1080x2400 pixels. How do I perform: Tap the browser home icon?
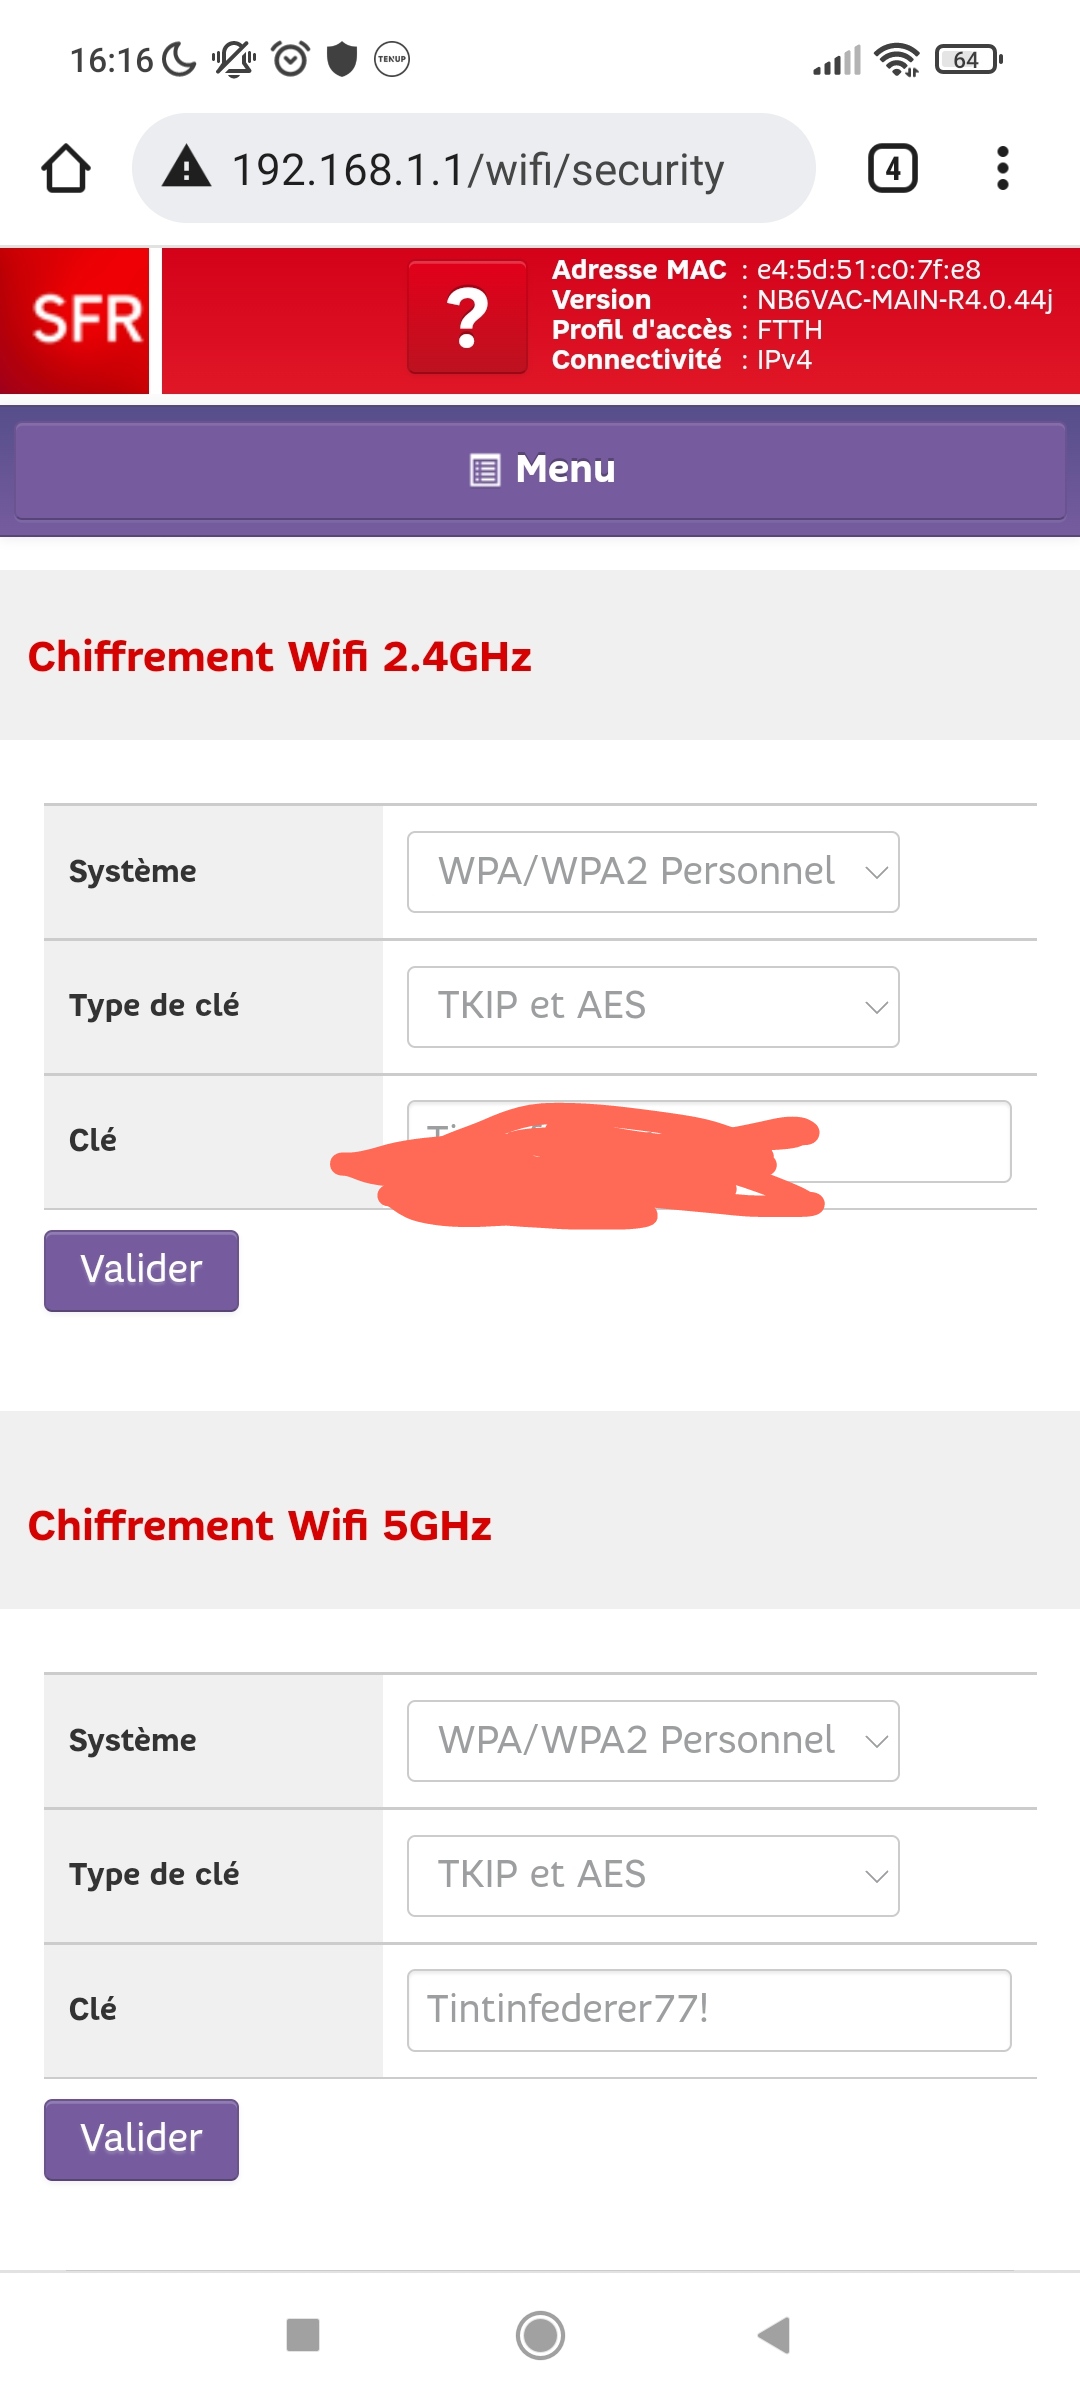pyautogui.click(x=66, y=168)
